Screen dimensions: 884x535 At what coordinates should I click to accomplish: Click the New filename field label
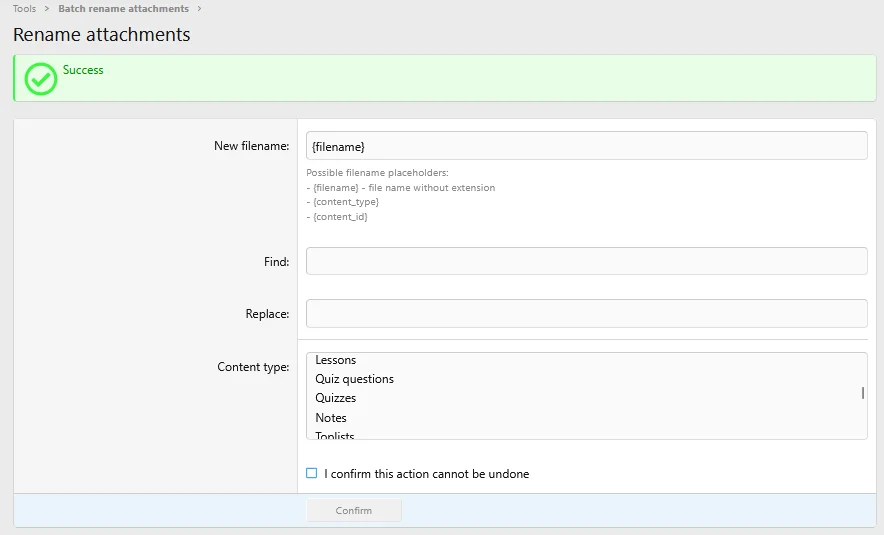251,146
